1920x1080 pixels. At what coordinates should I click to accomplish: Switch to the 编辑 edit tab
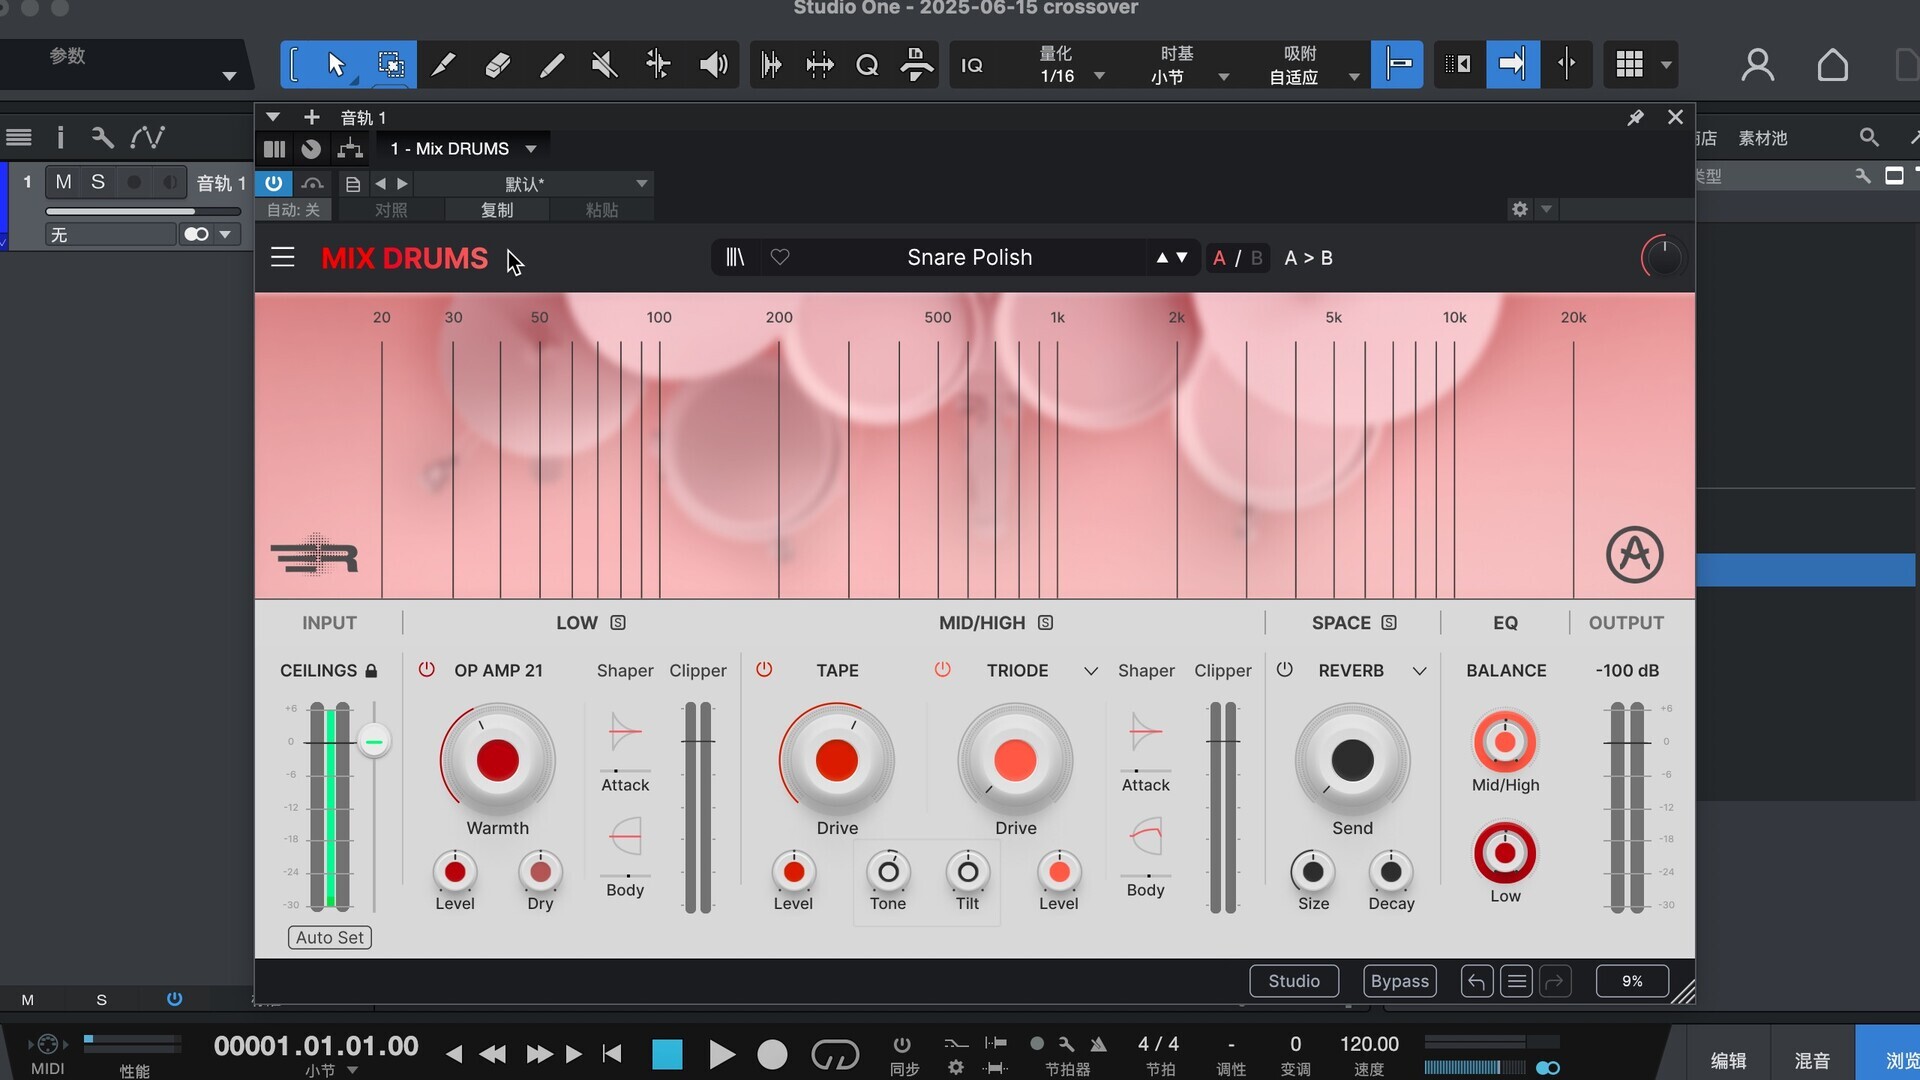point(1728,1060)
